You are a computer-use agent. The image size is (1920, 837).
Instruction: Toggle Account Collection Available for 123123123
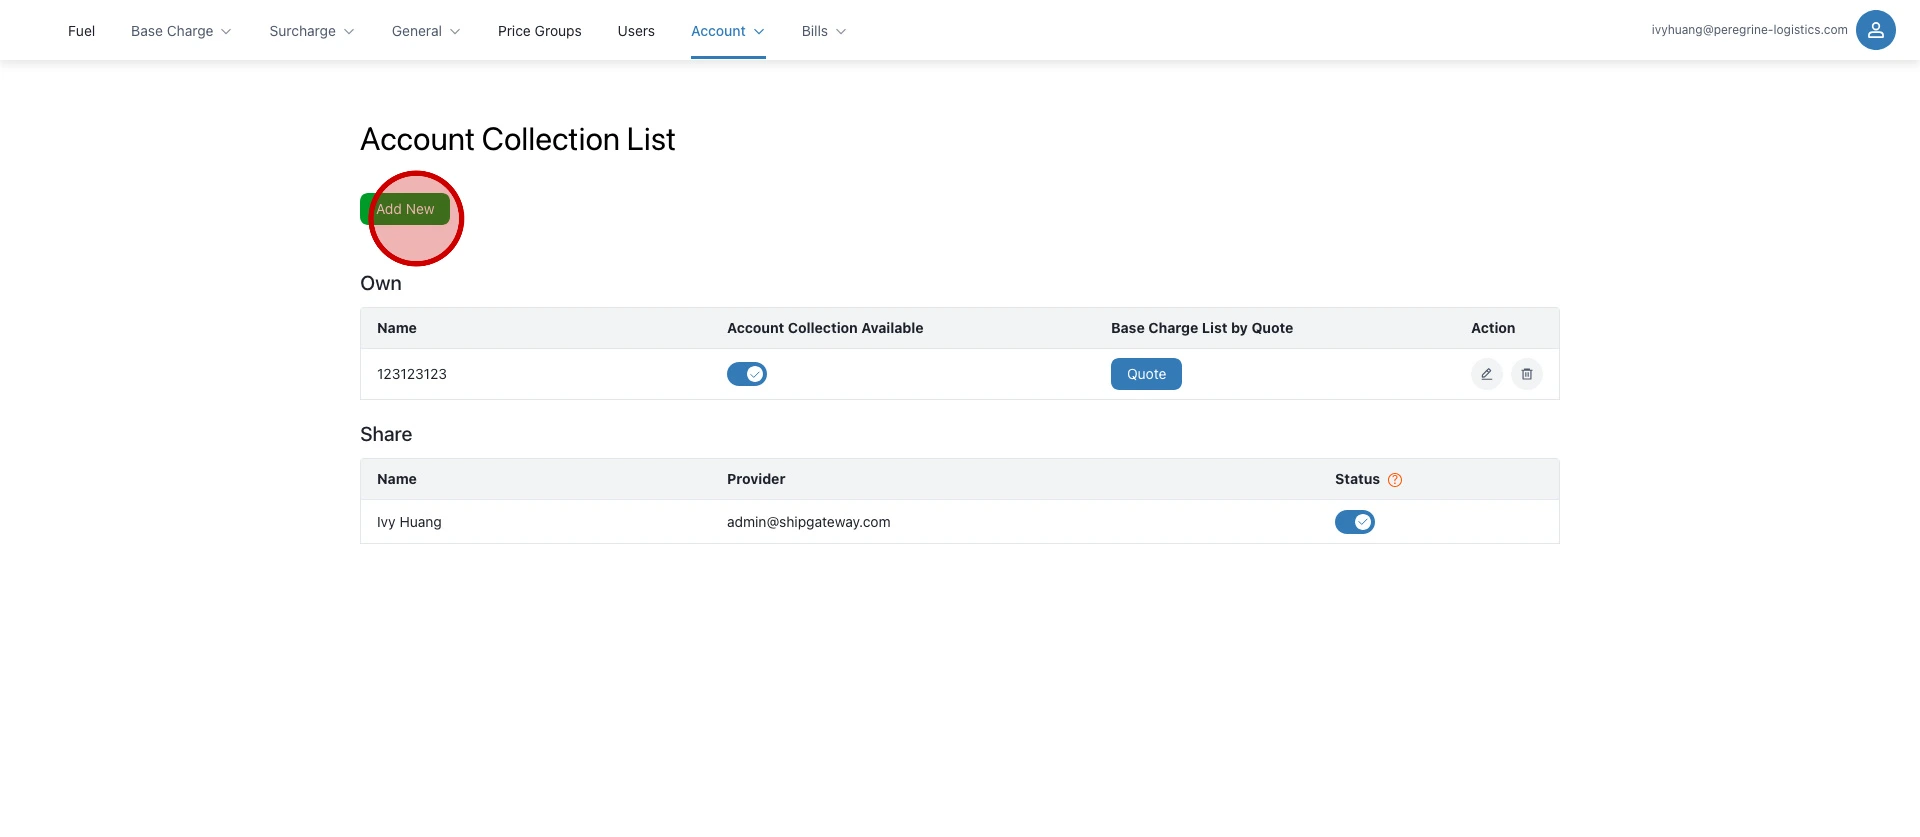tap(746, 374)
